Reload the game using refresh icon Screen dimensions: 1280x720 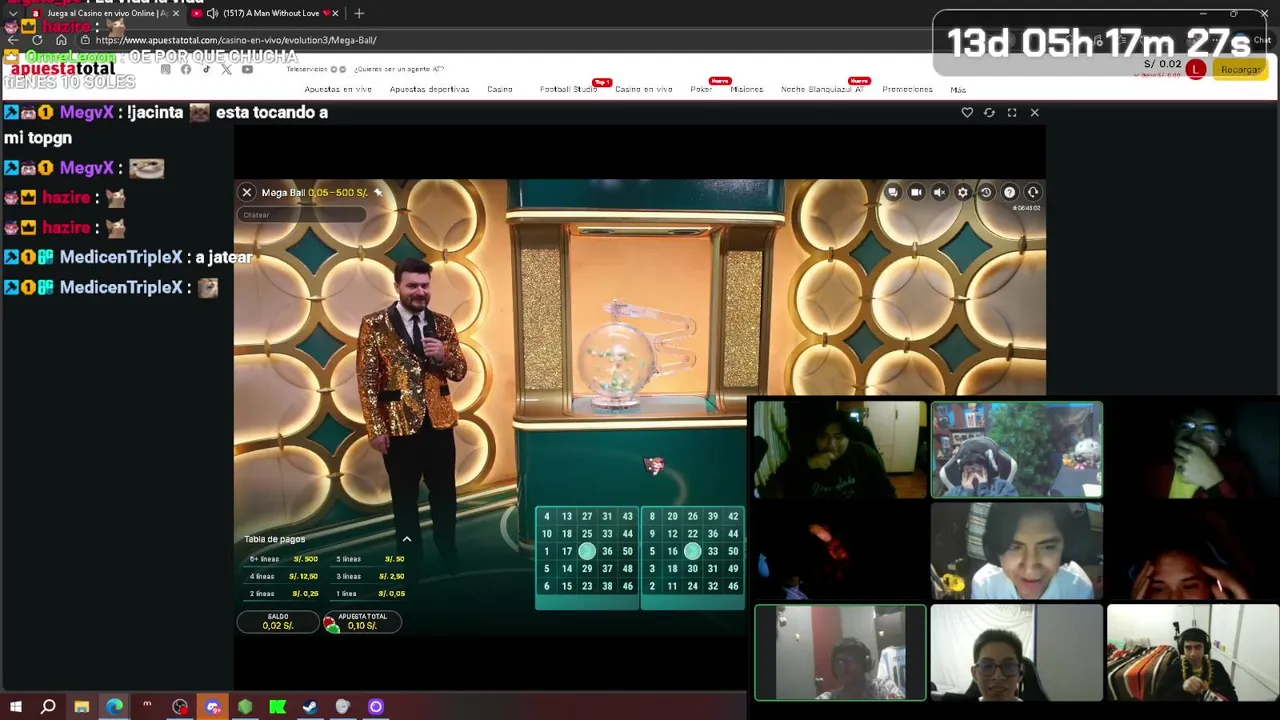[989, 113]
